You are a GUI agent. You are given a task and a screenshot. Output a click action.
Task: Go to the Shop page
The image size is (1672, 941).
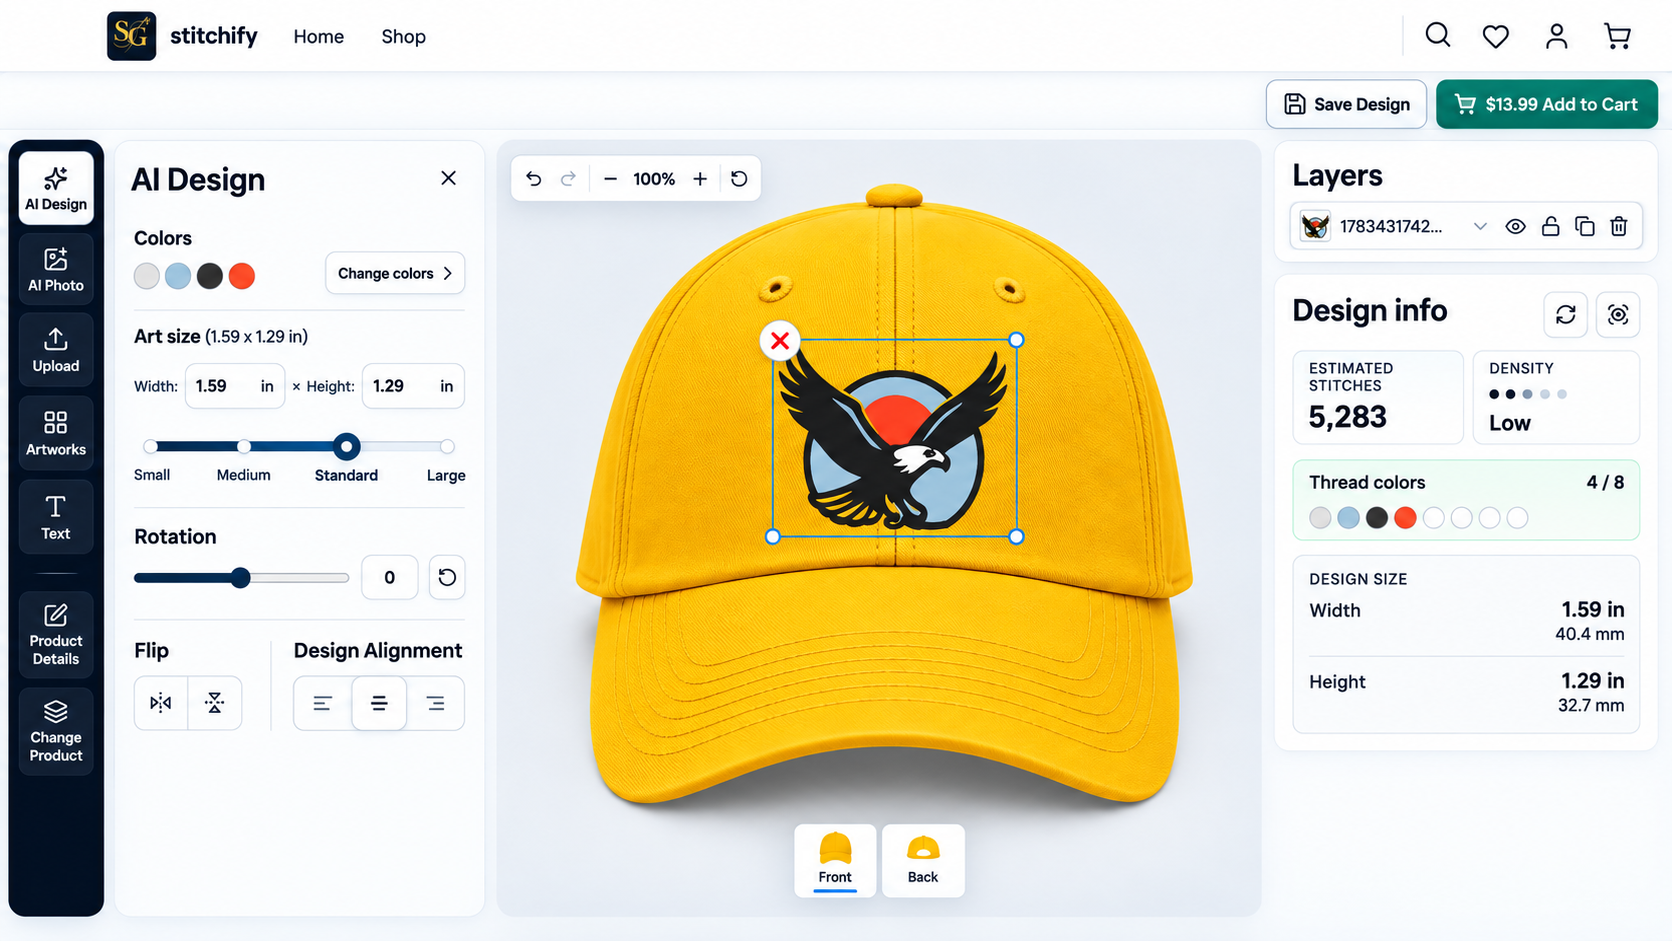click(x=403, y=36)
